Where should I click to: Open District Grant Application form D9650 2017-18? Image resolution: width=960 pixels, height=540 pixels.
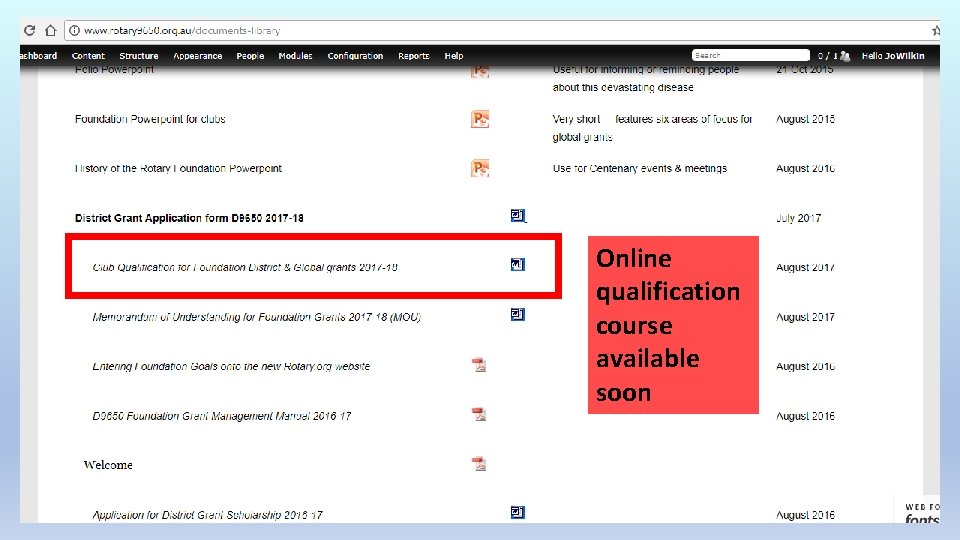pos(189,218)
